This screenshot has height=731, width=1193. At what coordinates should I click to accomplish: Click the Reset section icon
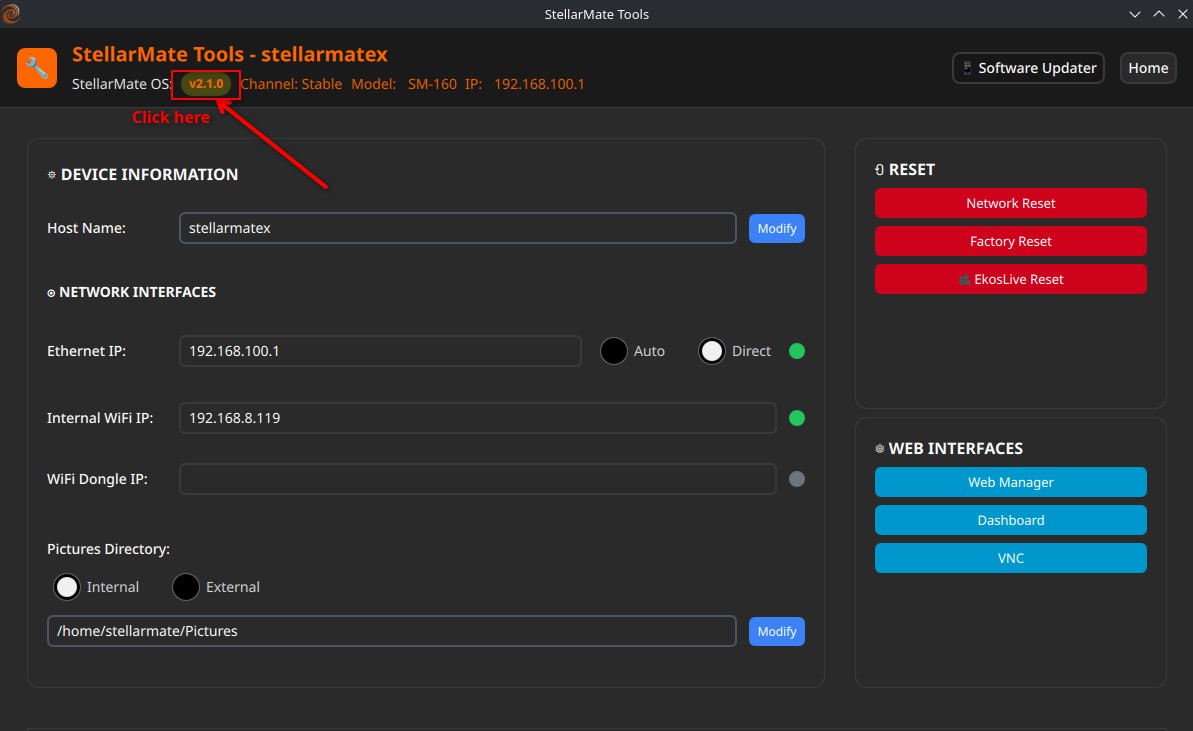click(880, 170)
